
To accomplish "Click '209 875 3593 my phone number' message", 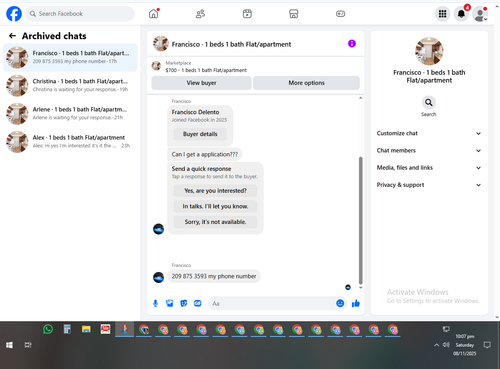I will [214, 276].
